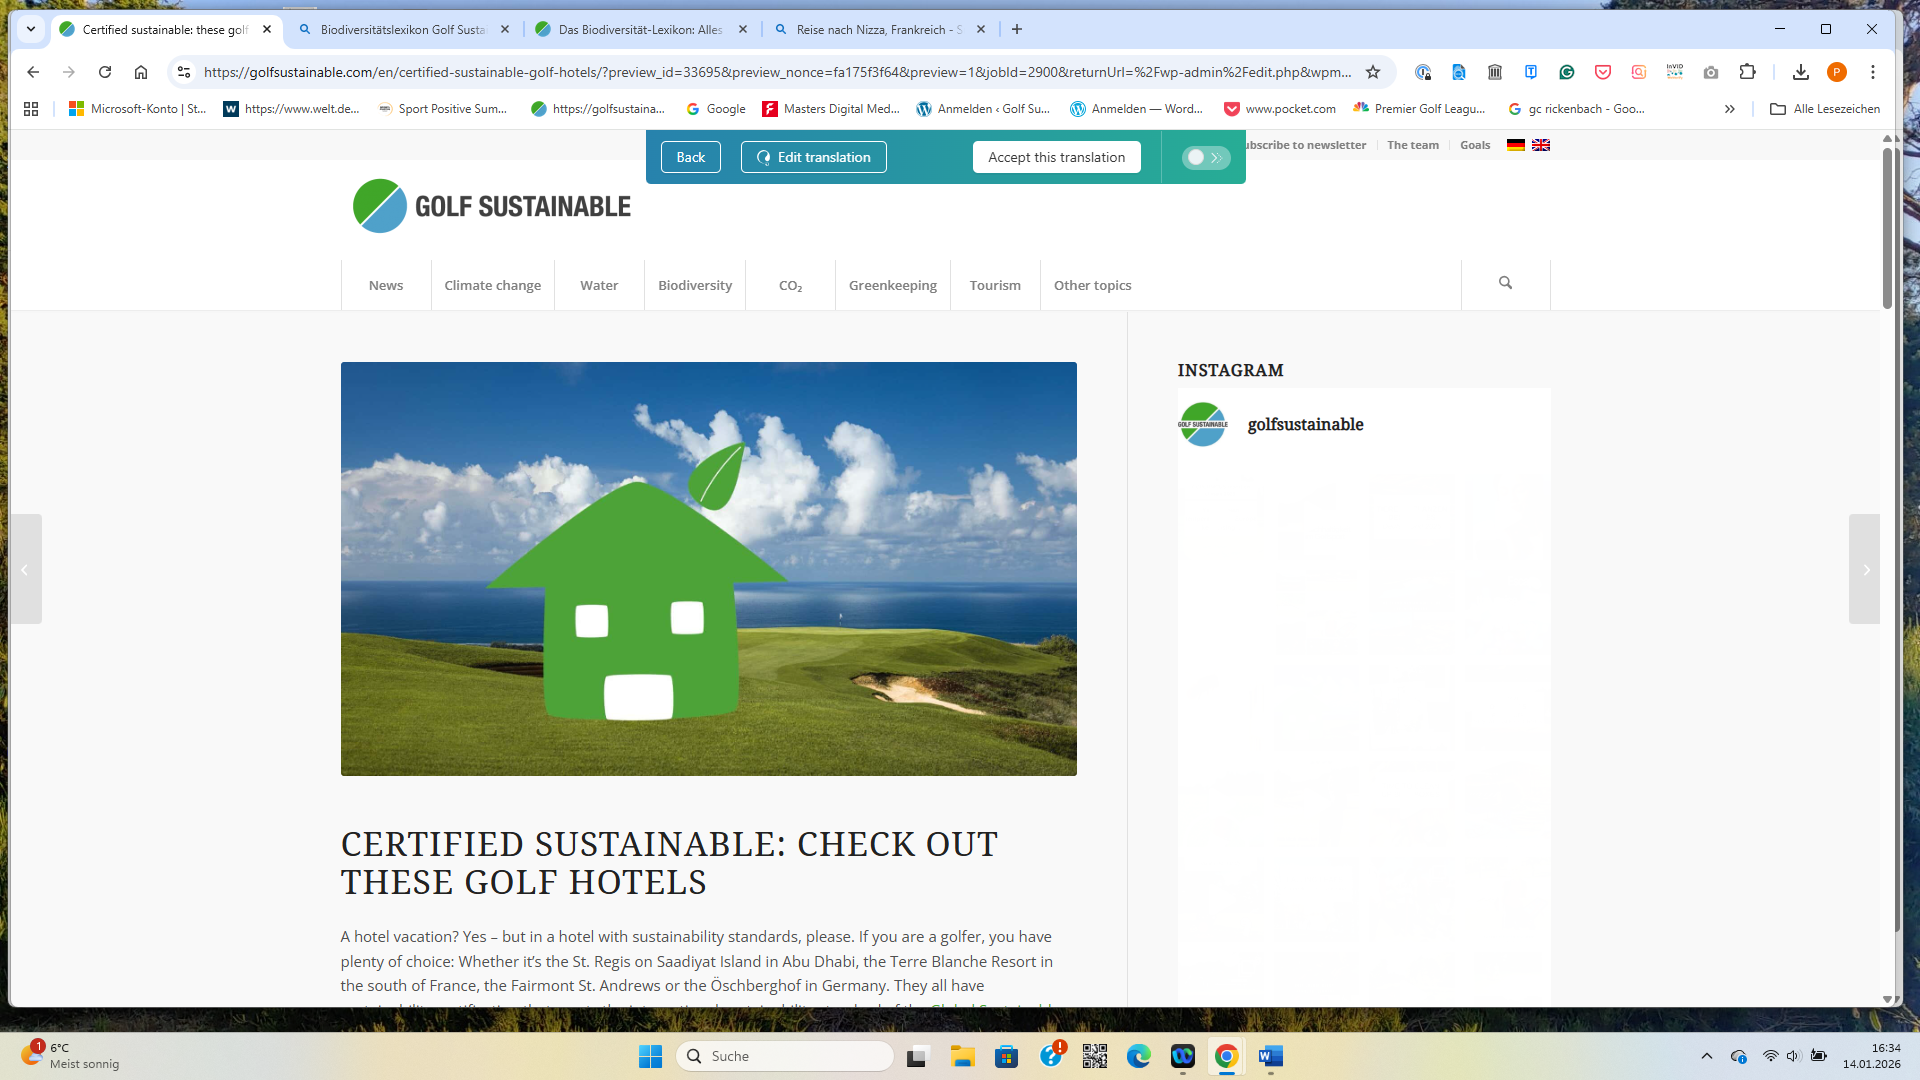
Task: Open the Biodiversity menu item
Action: click(694, 285)
